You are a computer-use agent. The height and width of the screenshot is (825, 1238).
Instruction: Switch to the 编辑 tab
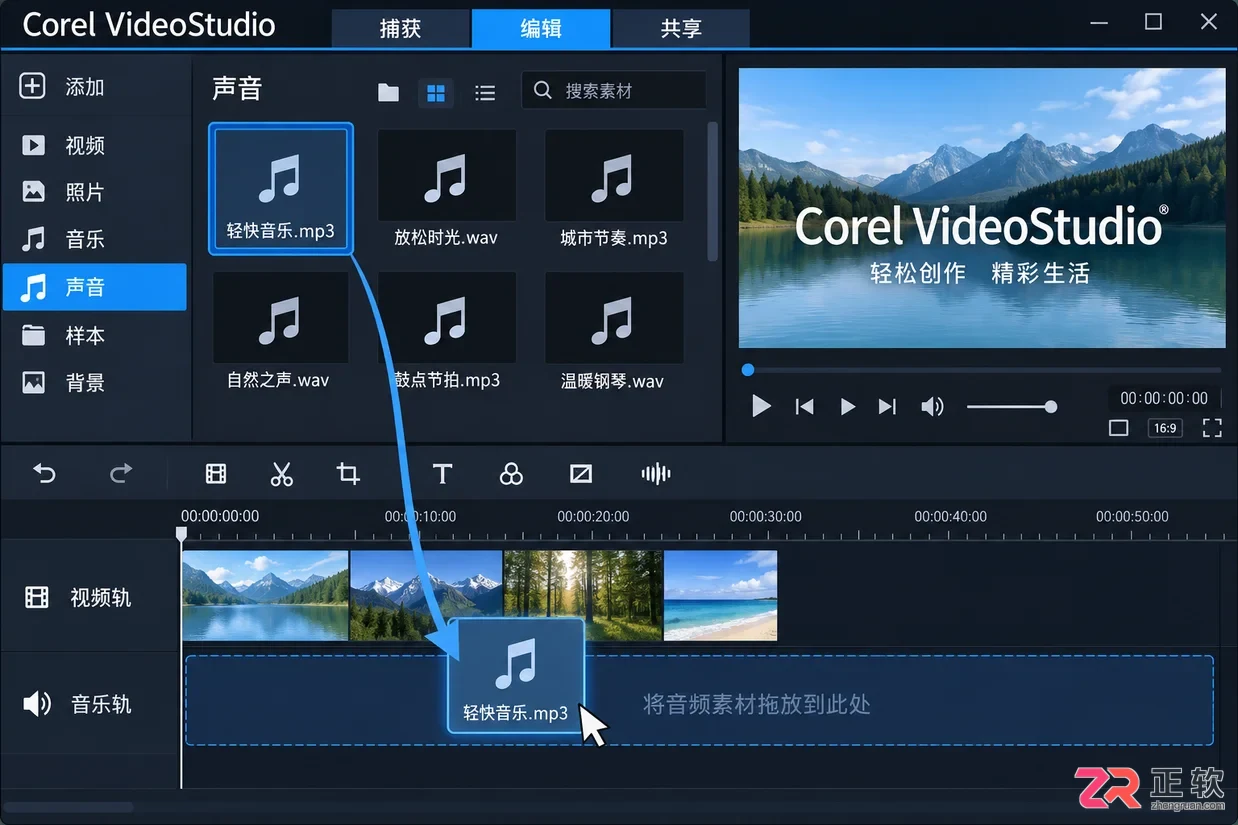coord(540,28)
